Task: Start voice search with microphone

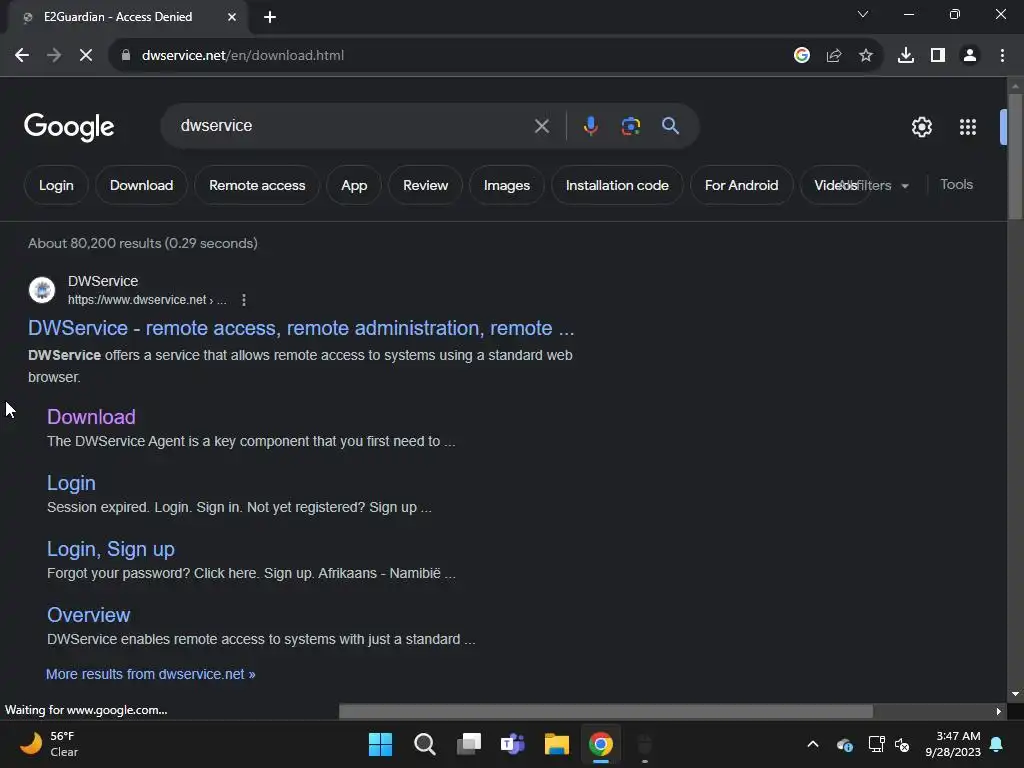Action: click(x=590, y=126)
